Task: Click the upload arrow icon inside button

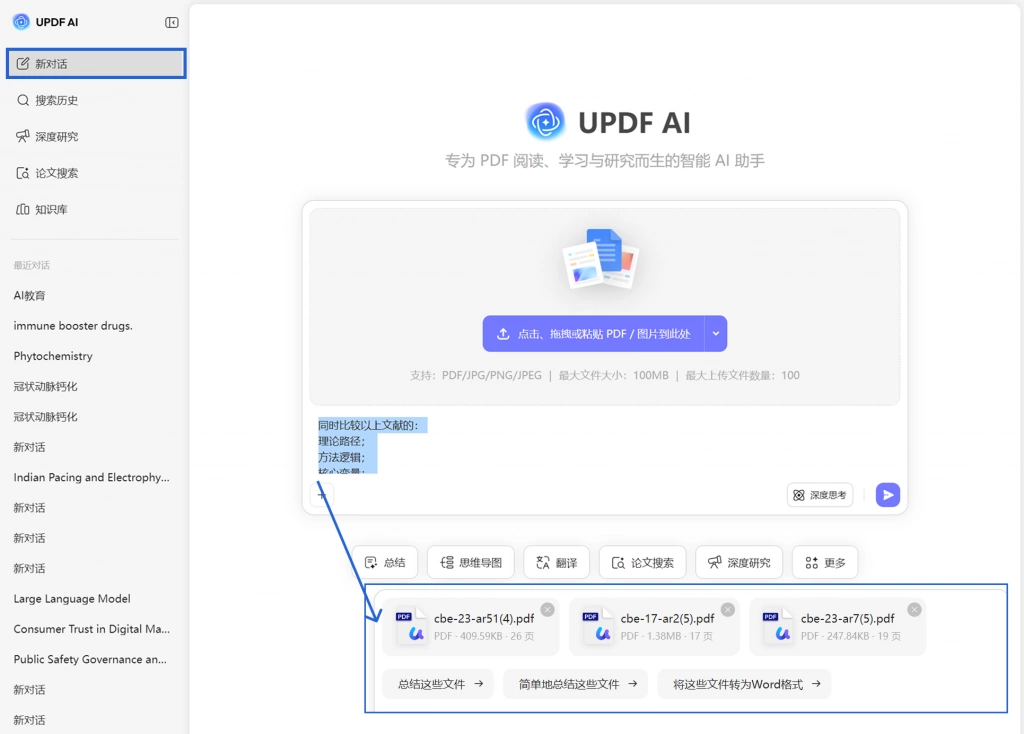Action: (x=503, y=334)
